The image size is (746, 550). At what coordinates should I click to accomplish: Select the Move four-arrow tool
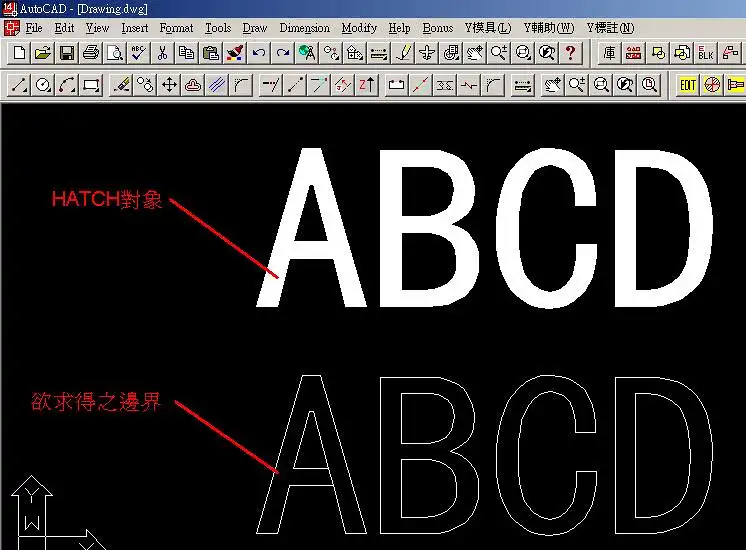pyautogui.click(x=169, y=85)
